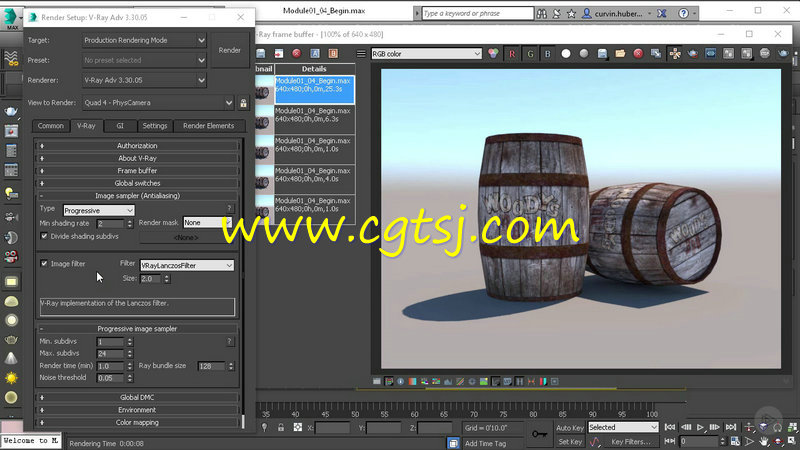Open the Key Filters dialog
This screenshot has height=450, width=800.
pyautogui.click(x=631, y=442)
